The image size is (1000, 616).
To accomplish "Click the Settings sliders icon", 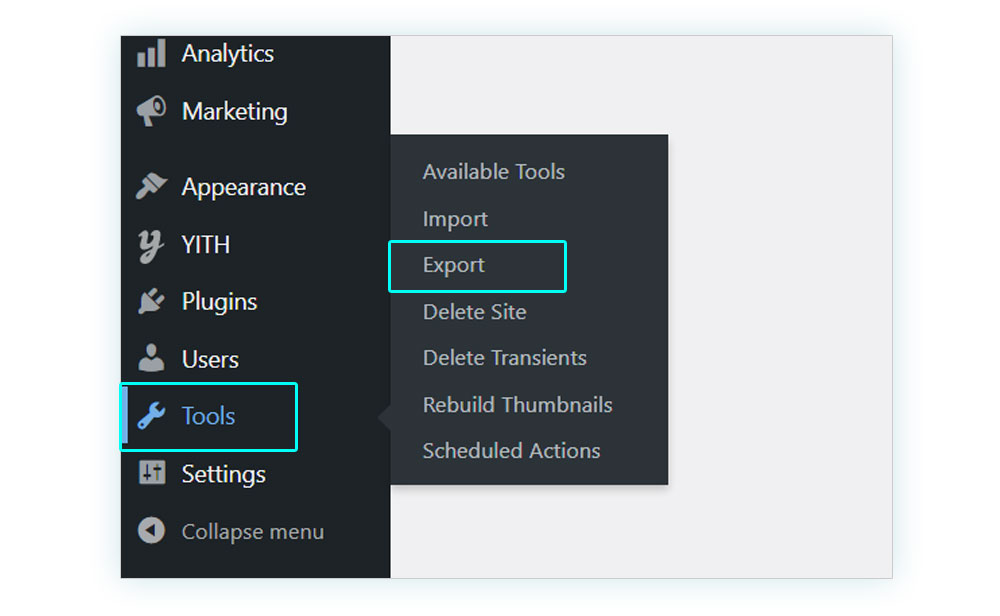I will (x=152, y=473).
